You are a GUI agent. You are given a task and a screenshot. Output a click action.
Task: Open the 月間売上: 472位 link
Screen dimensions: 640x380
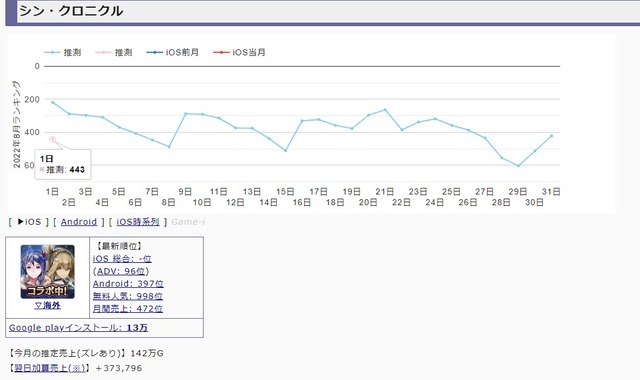(128, 309)
